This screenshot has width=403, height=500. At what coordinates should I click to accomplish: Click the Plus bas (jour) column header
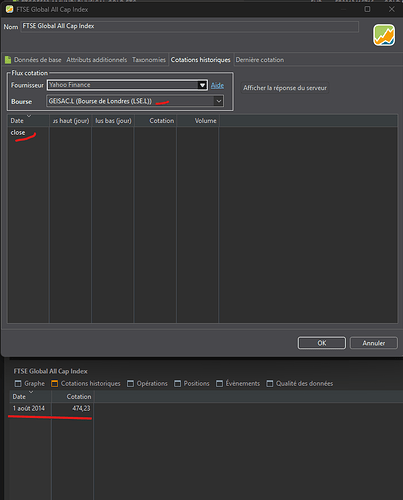click(113, 121)
